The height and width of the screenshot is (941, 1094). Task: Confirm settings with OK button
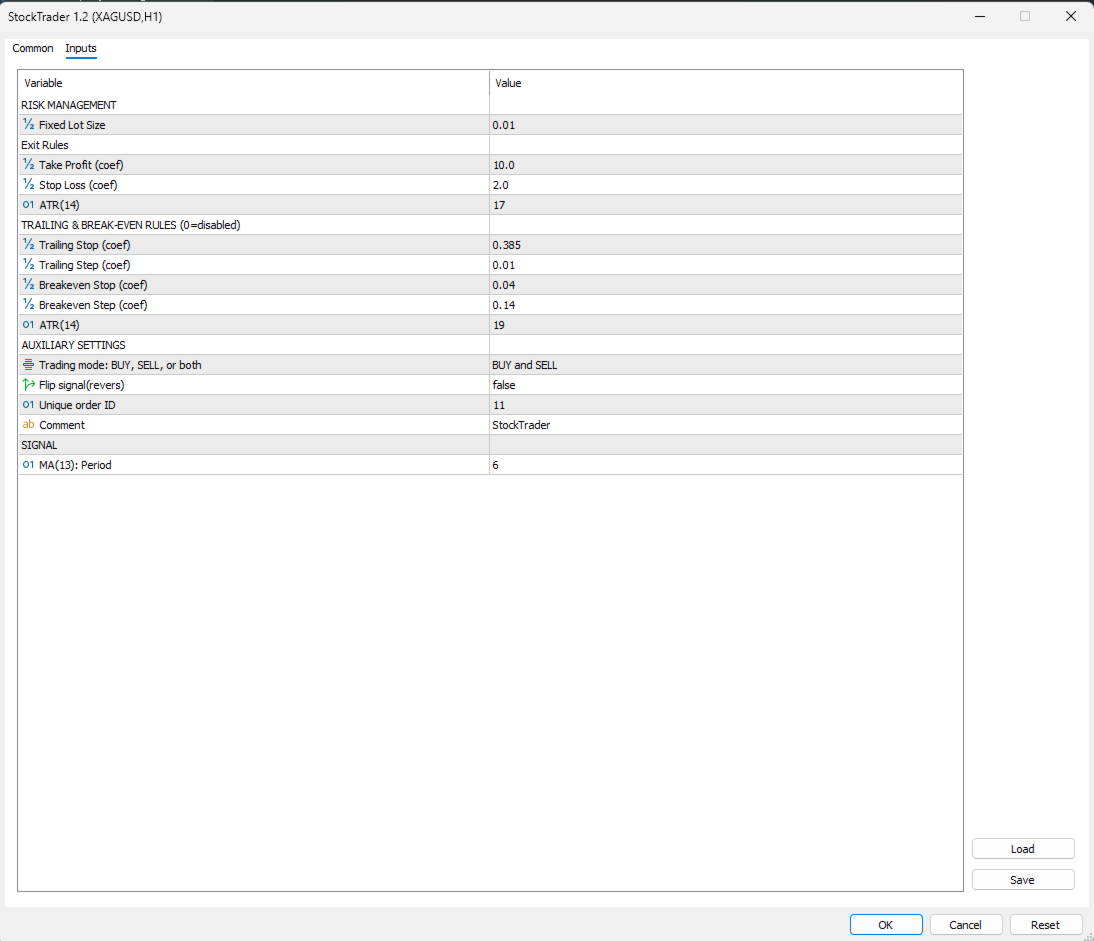click(886, 925)
